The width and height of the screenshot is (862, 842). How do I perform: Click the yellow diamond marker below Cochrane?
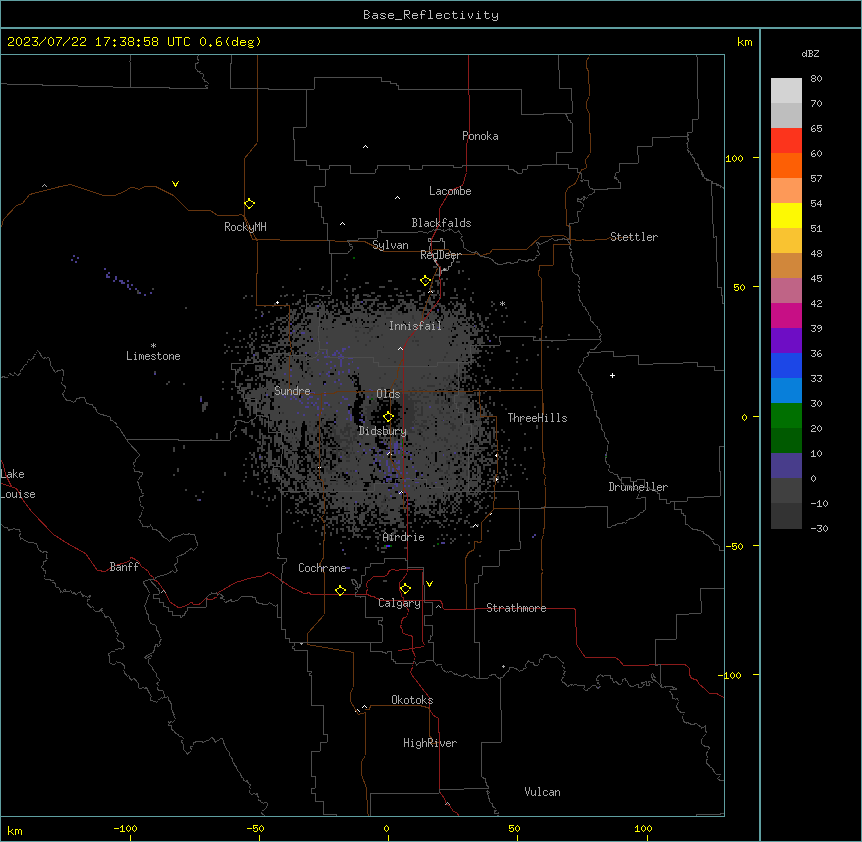[340, 590]
